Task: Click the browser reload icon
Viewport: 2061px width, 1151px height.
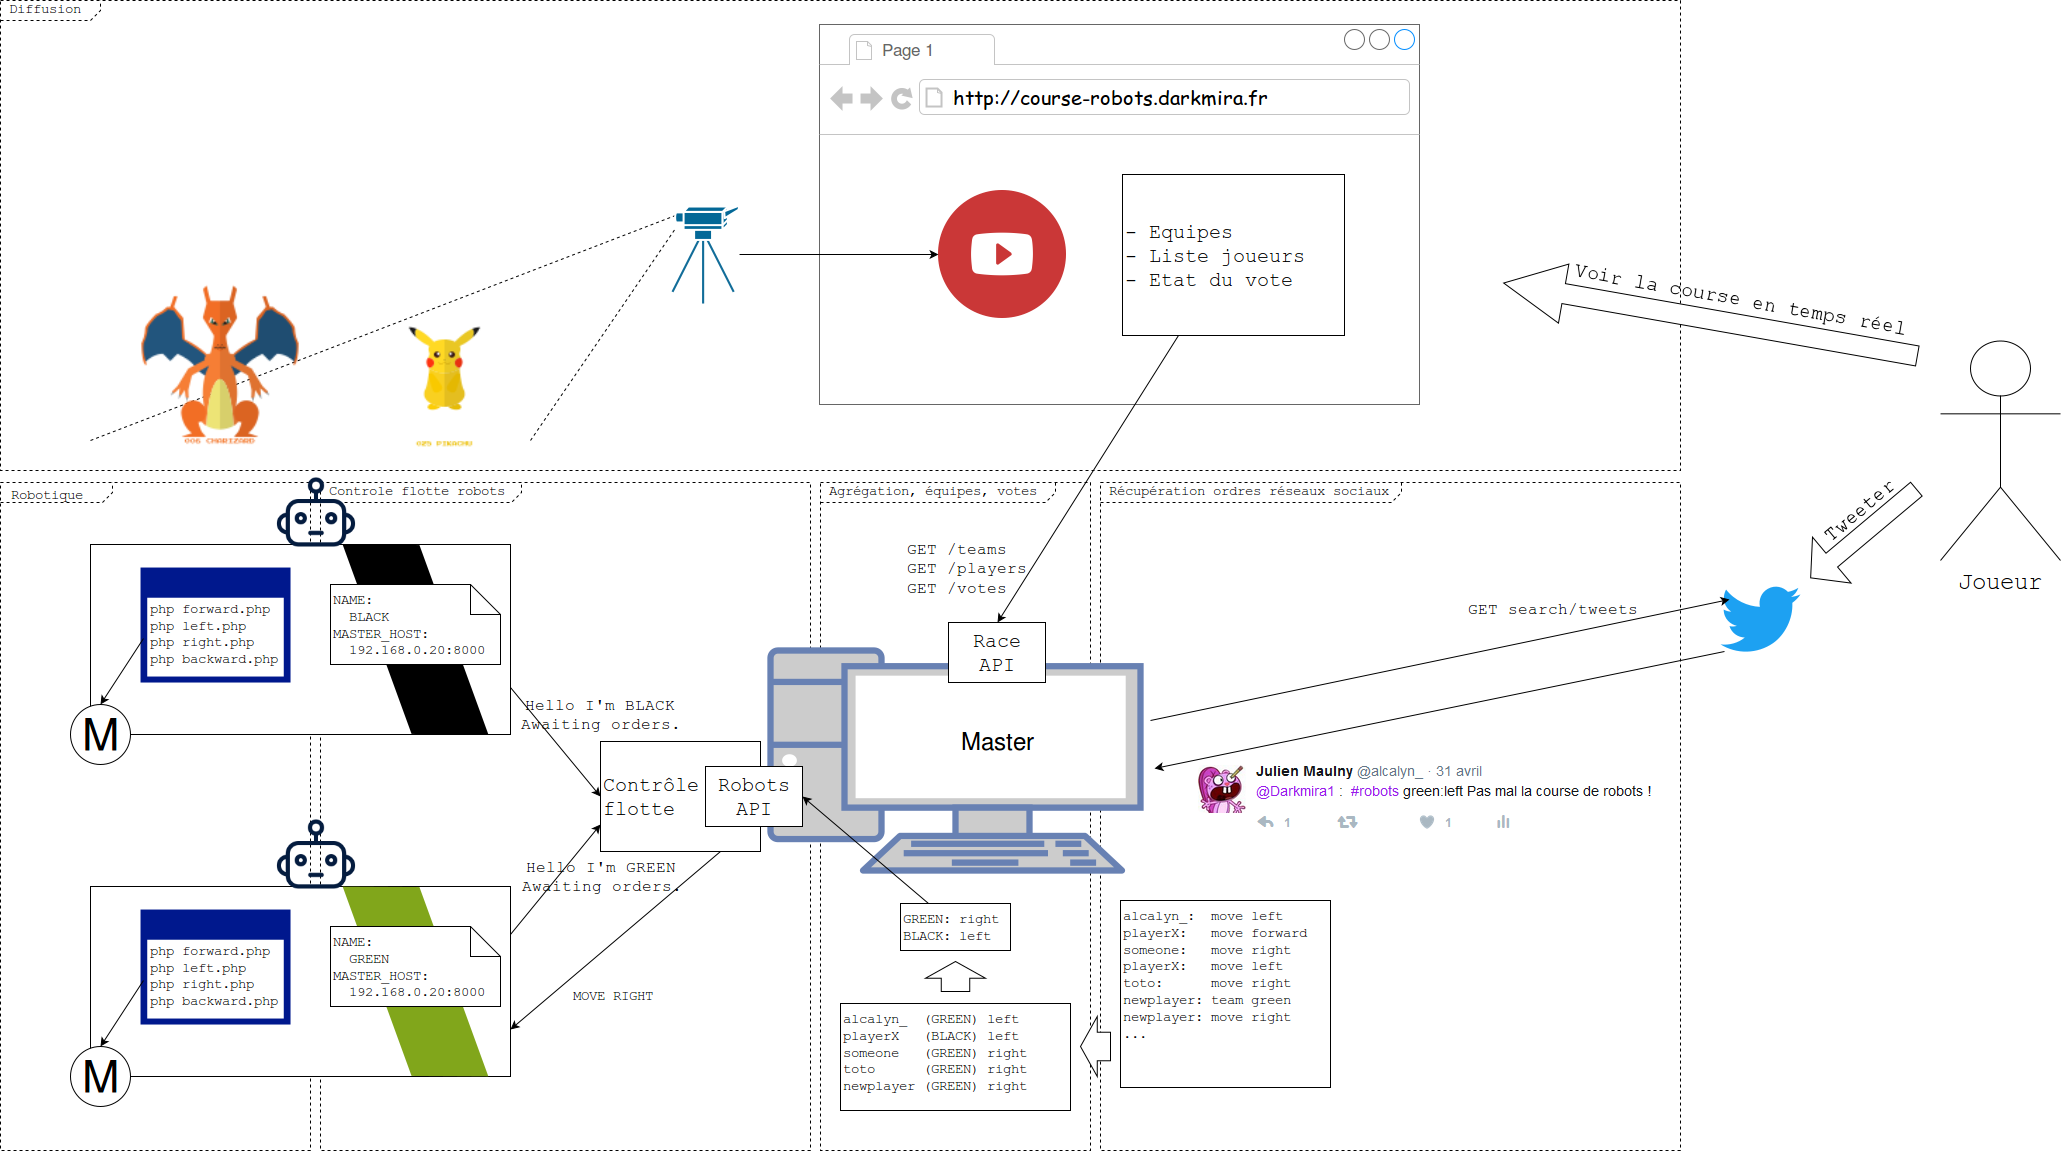Action: pos(901,98)
